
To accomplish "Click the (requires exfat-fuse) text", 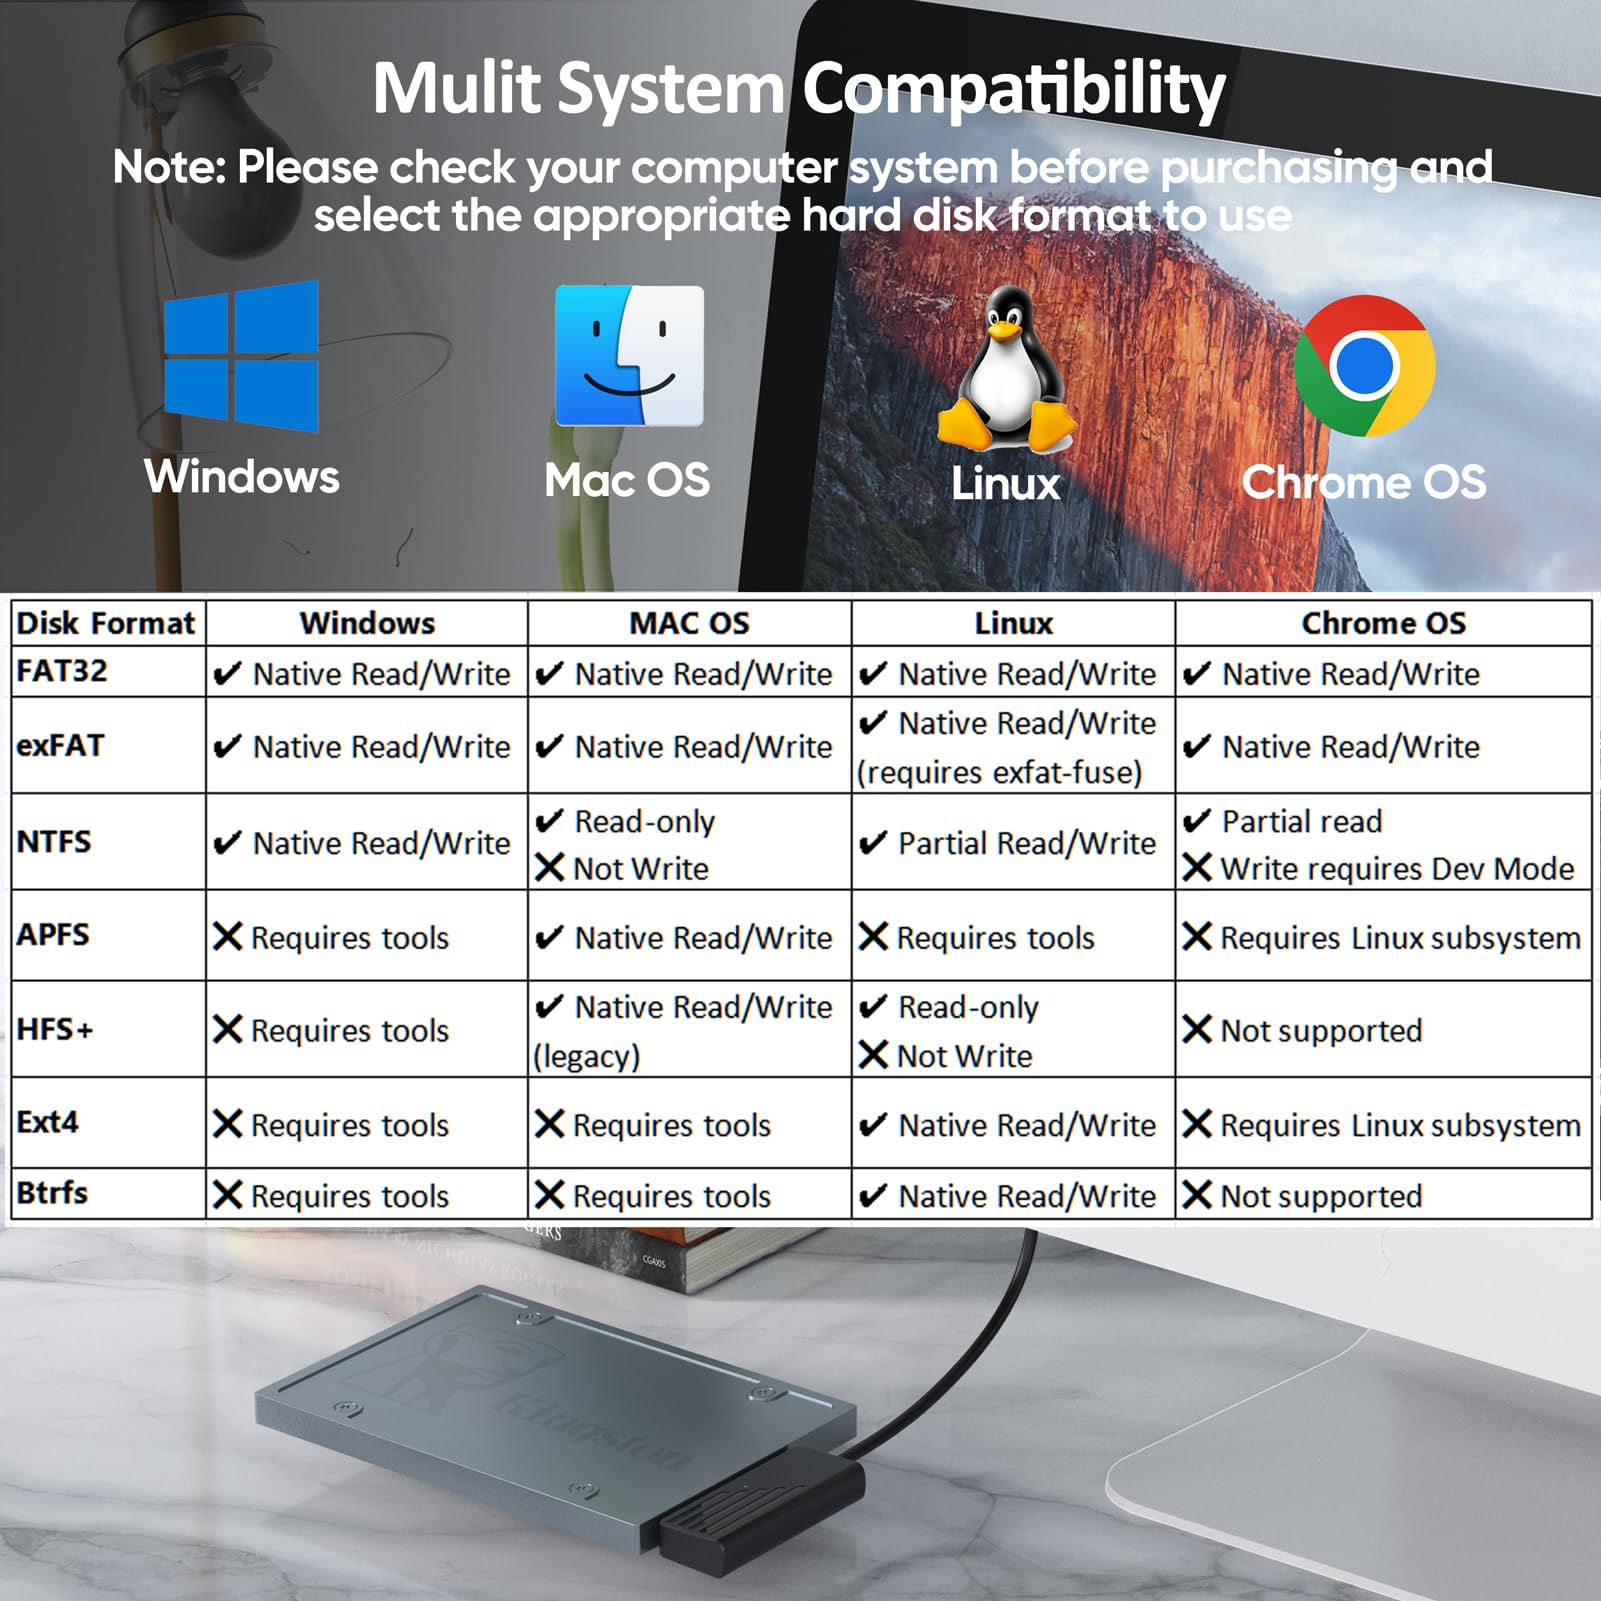I will tap(999, 773).
